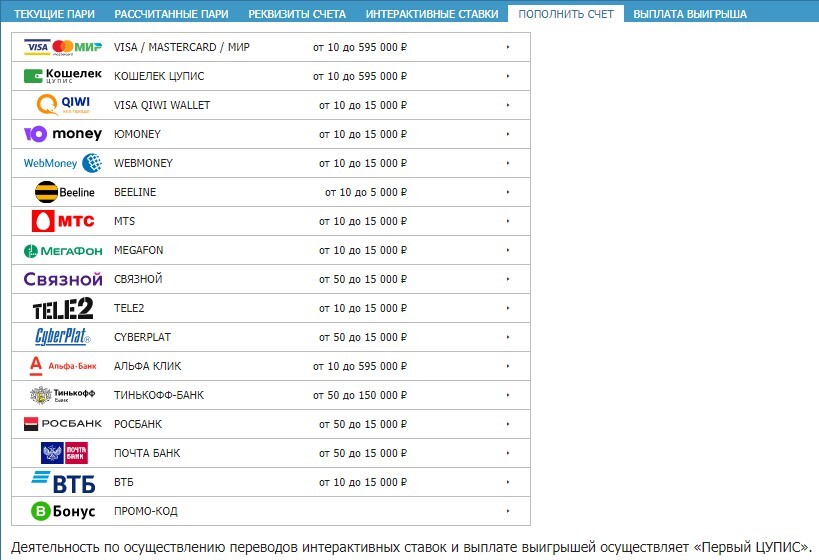Image resolution: width=819 pixels, height=560 pixels.
Task: Expand the MTS row arrow
Action: [x=508, y=221]
